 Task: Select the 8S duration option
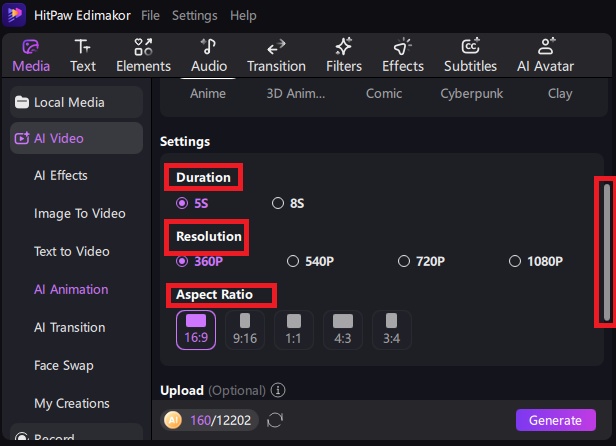pyautogui.click(x=288, y=203)
